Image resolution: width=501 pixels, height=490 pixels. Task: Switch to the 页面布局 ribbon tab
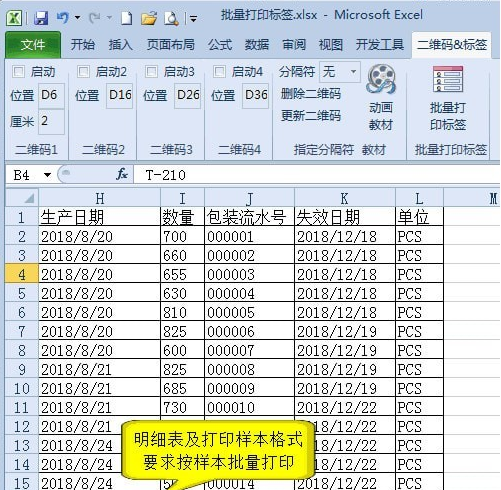[x=171, y=44]
